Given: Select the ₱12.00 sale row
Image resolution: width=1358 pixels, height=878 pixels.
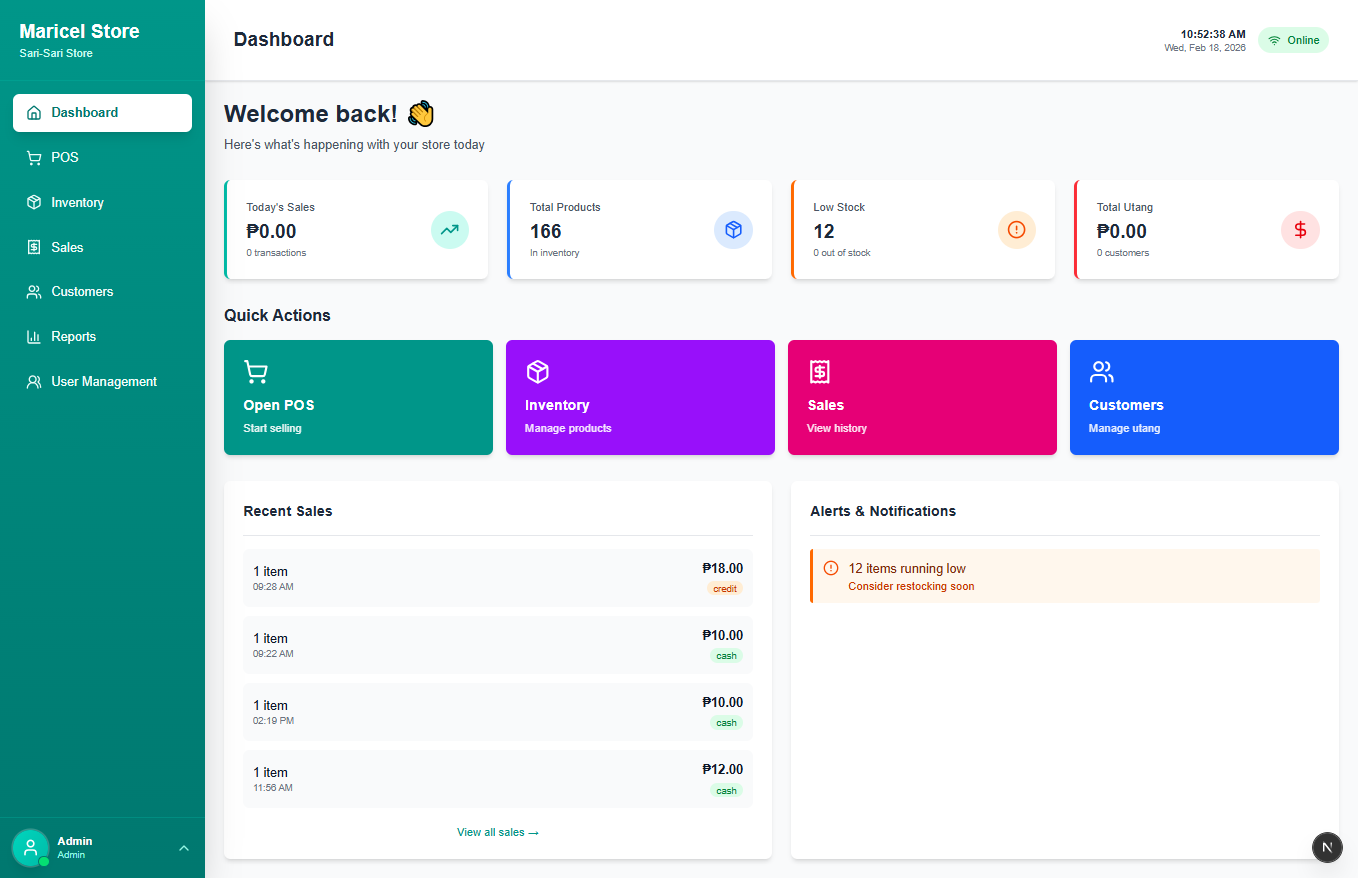Looking at the screenshot, I should [x=498, y=779].
